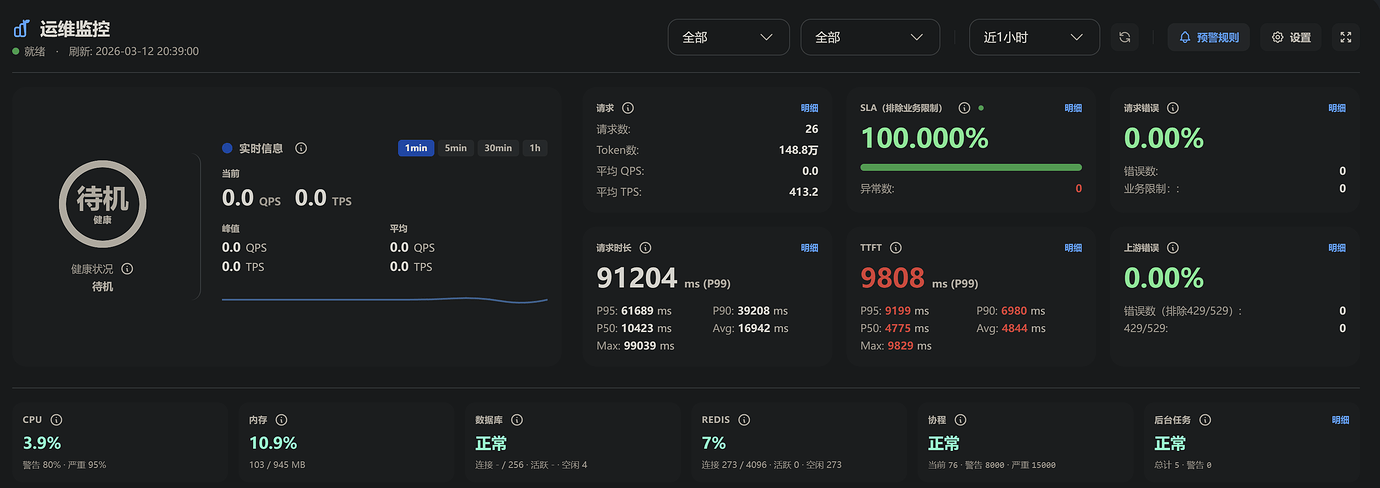
Task: Enter fullscreen via the expand icon
Action: point(1346,37)
